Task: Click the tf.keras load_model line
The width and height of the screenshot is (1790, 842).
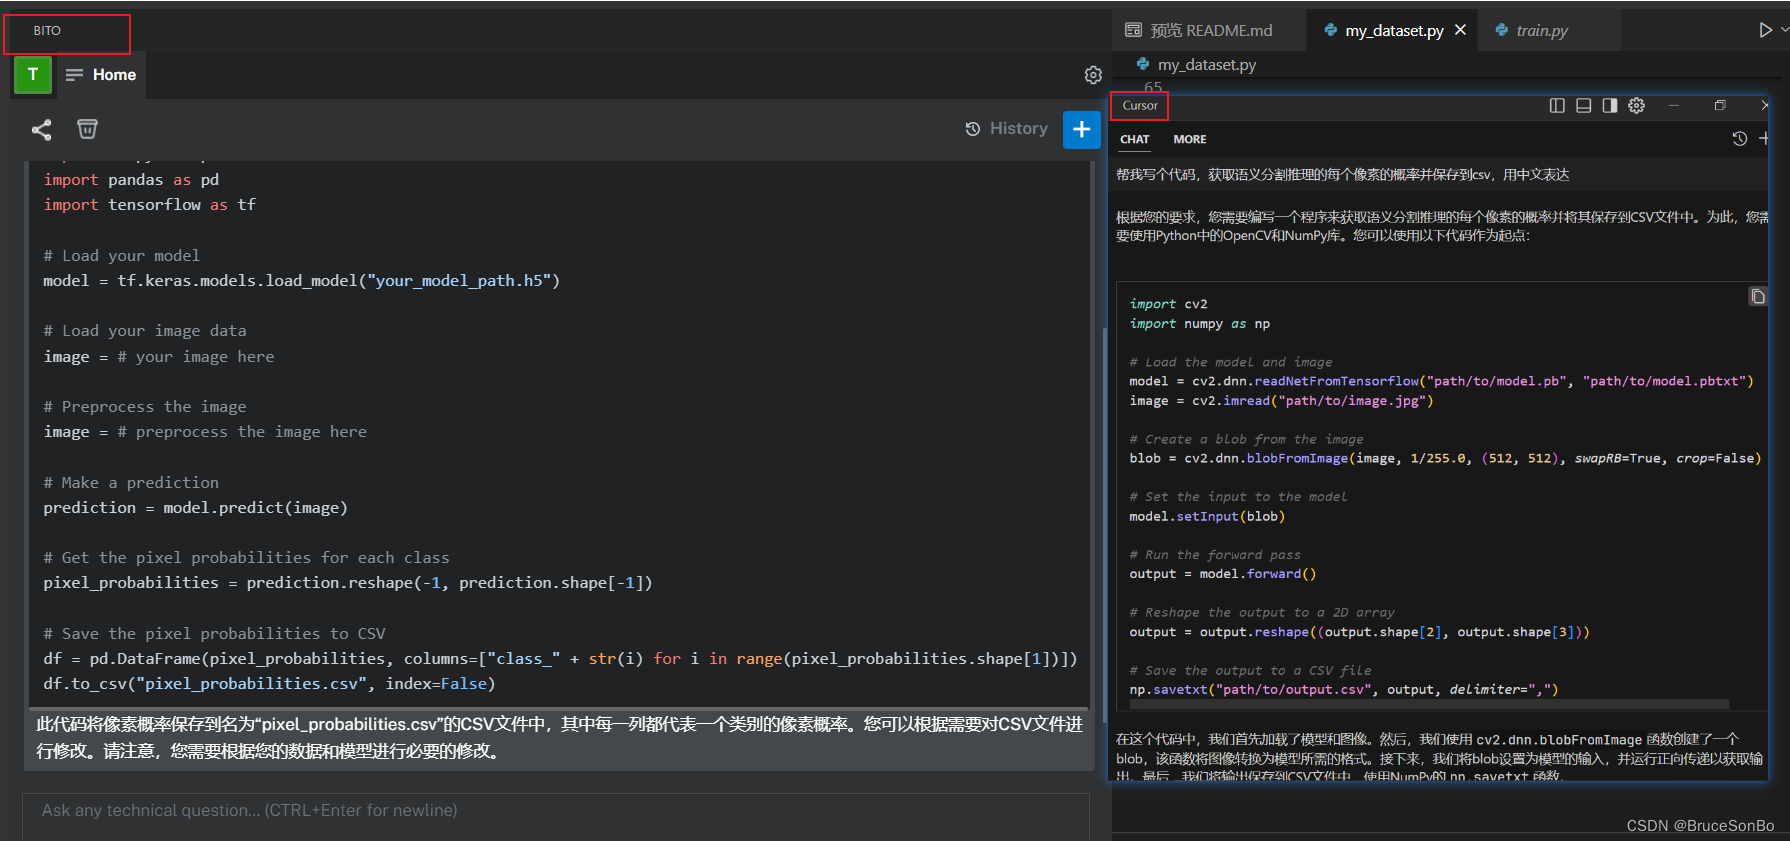Action: [301, 281]
